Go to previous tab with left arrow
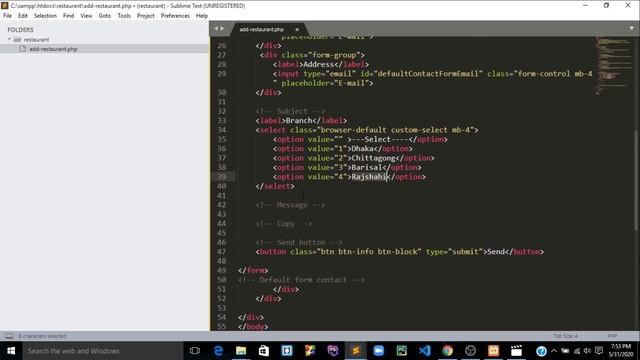Screen dimensions: 640x360 tap(216, 29)
